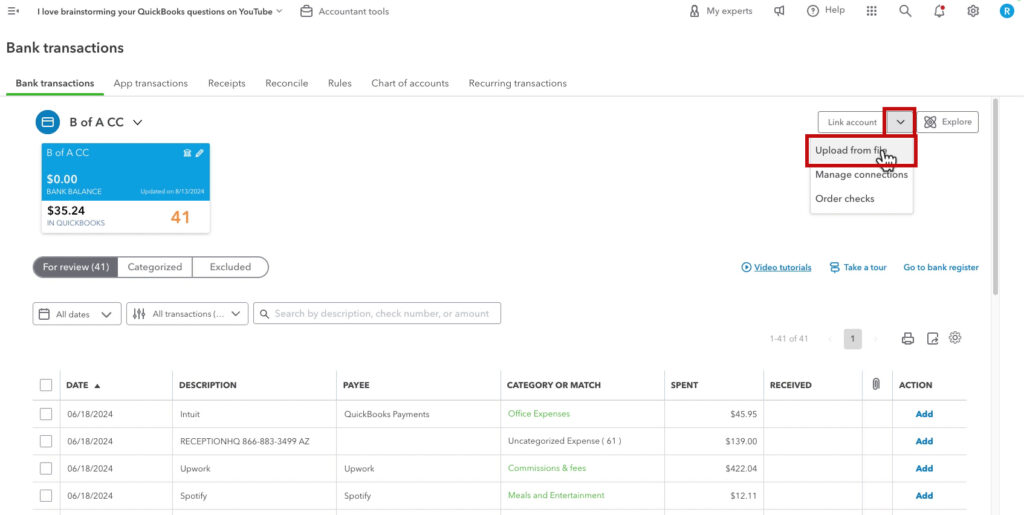This screenshot has width=1024, height=515.
Task: Open settings gear in top bar
Action: pos(973,11)
